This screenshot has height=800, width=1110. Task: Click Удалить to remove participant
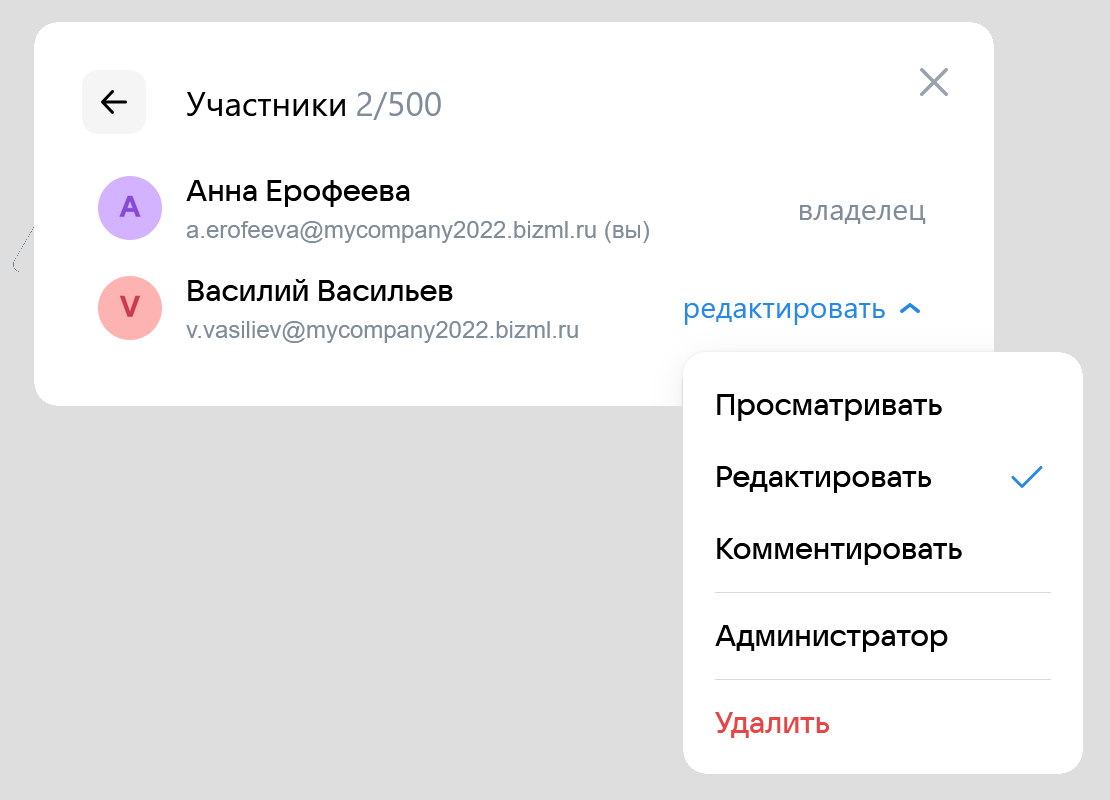pyautogui.click(x=773, y=723)
